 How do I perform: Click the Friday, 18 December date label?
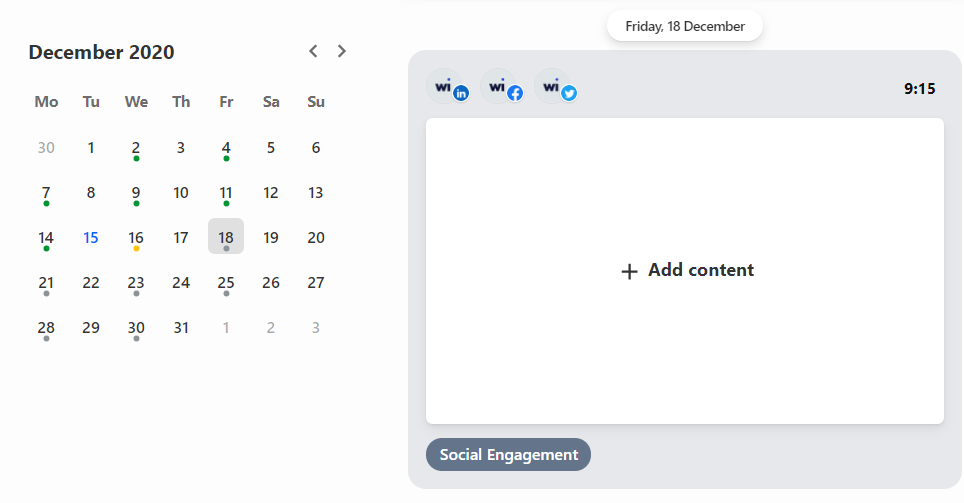tap(685, 26)
